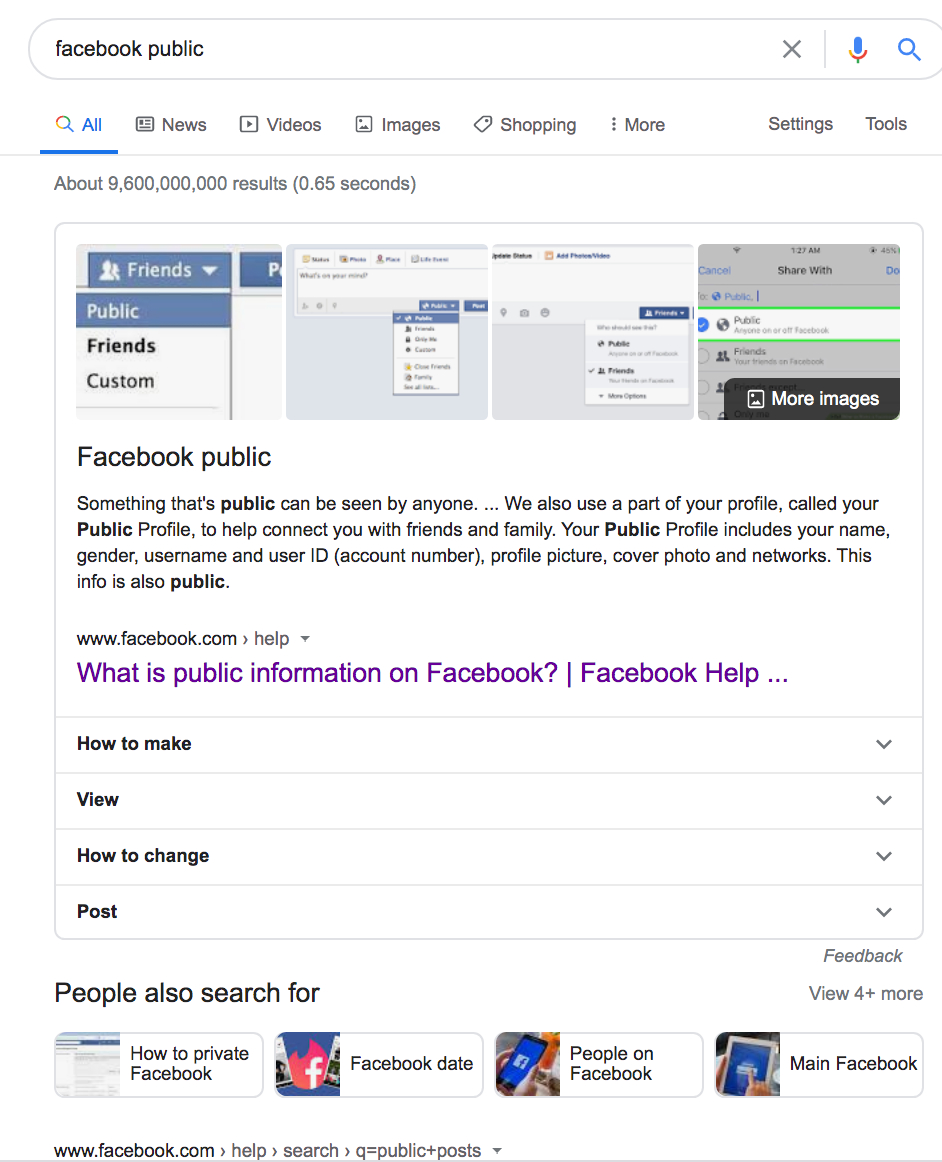
Task: Expand the How to change section
Action: click(489, 856)
